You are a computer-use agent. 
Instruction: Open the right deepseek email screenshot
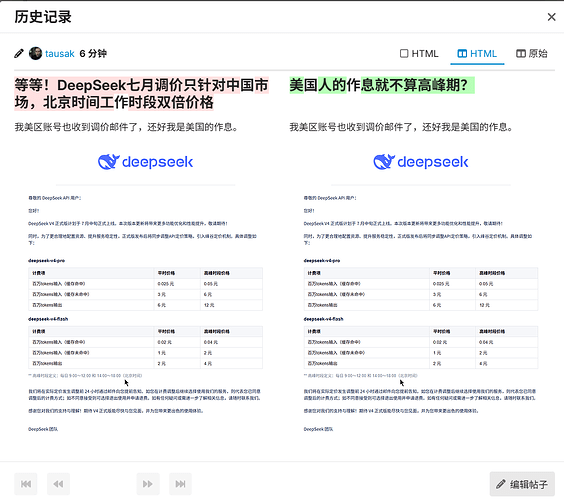tap(420, 294)
